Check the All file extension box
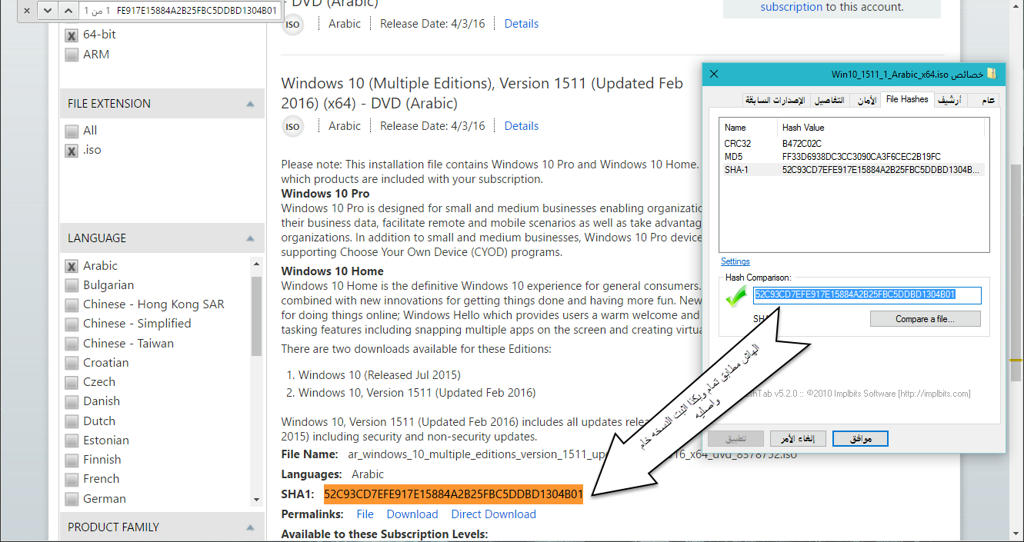The width and height of the screenshot is (1024, 542). point(72,131)
